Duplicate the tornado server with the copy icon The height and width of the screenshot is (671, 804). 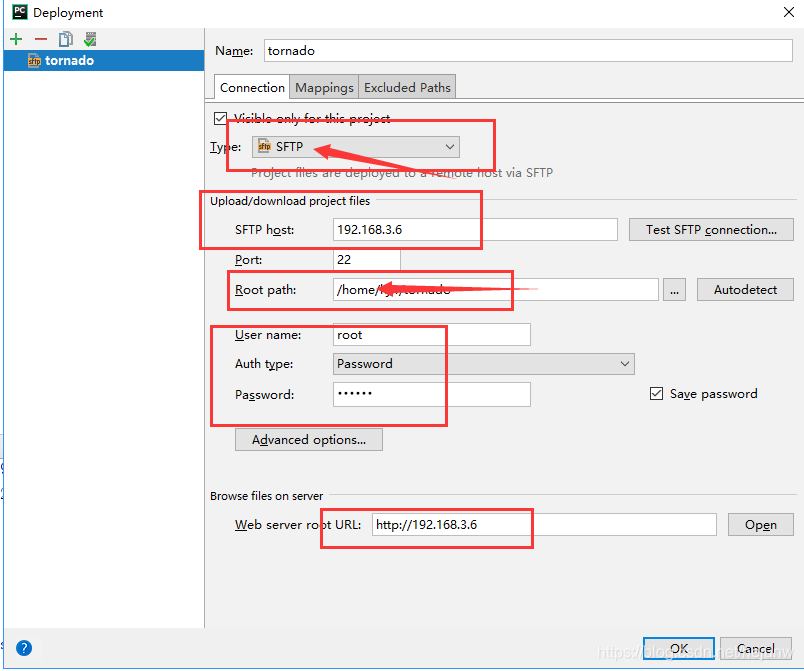point(64,38)
